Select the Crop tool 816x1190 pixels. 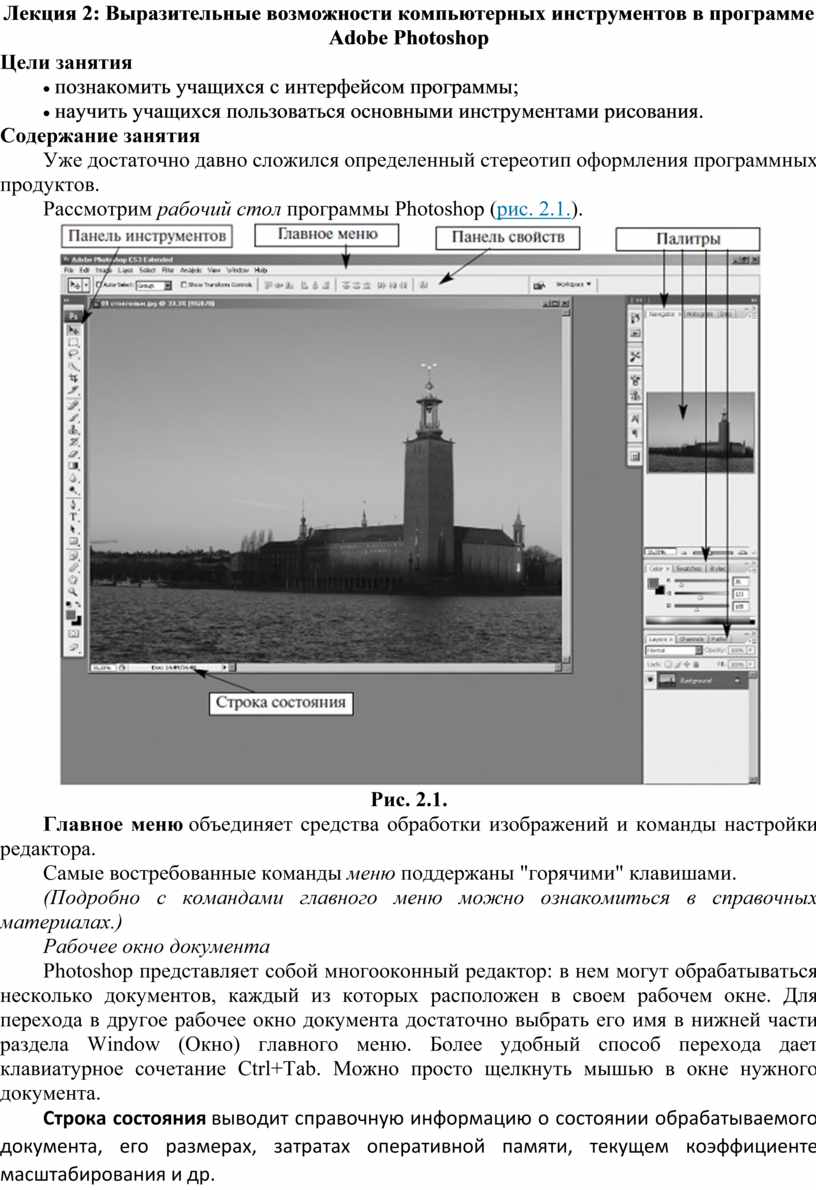(x=74, y=378)
